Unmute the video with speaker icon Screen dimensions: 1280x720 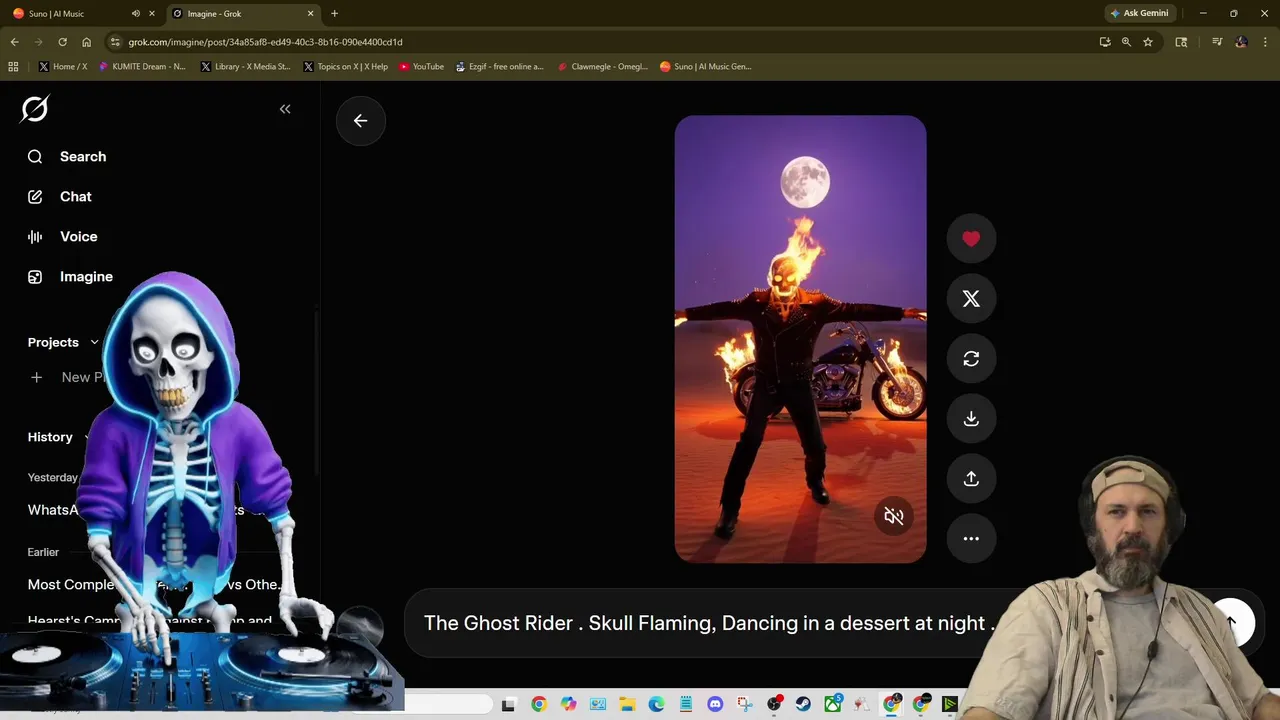click(894, 516)
